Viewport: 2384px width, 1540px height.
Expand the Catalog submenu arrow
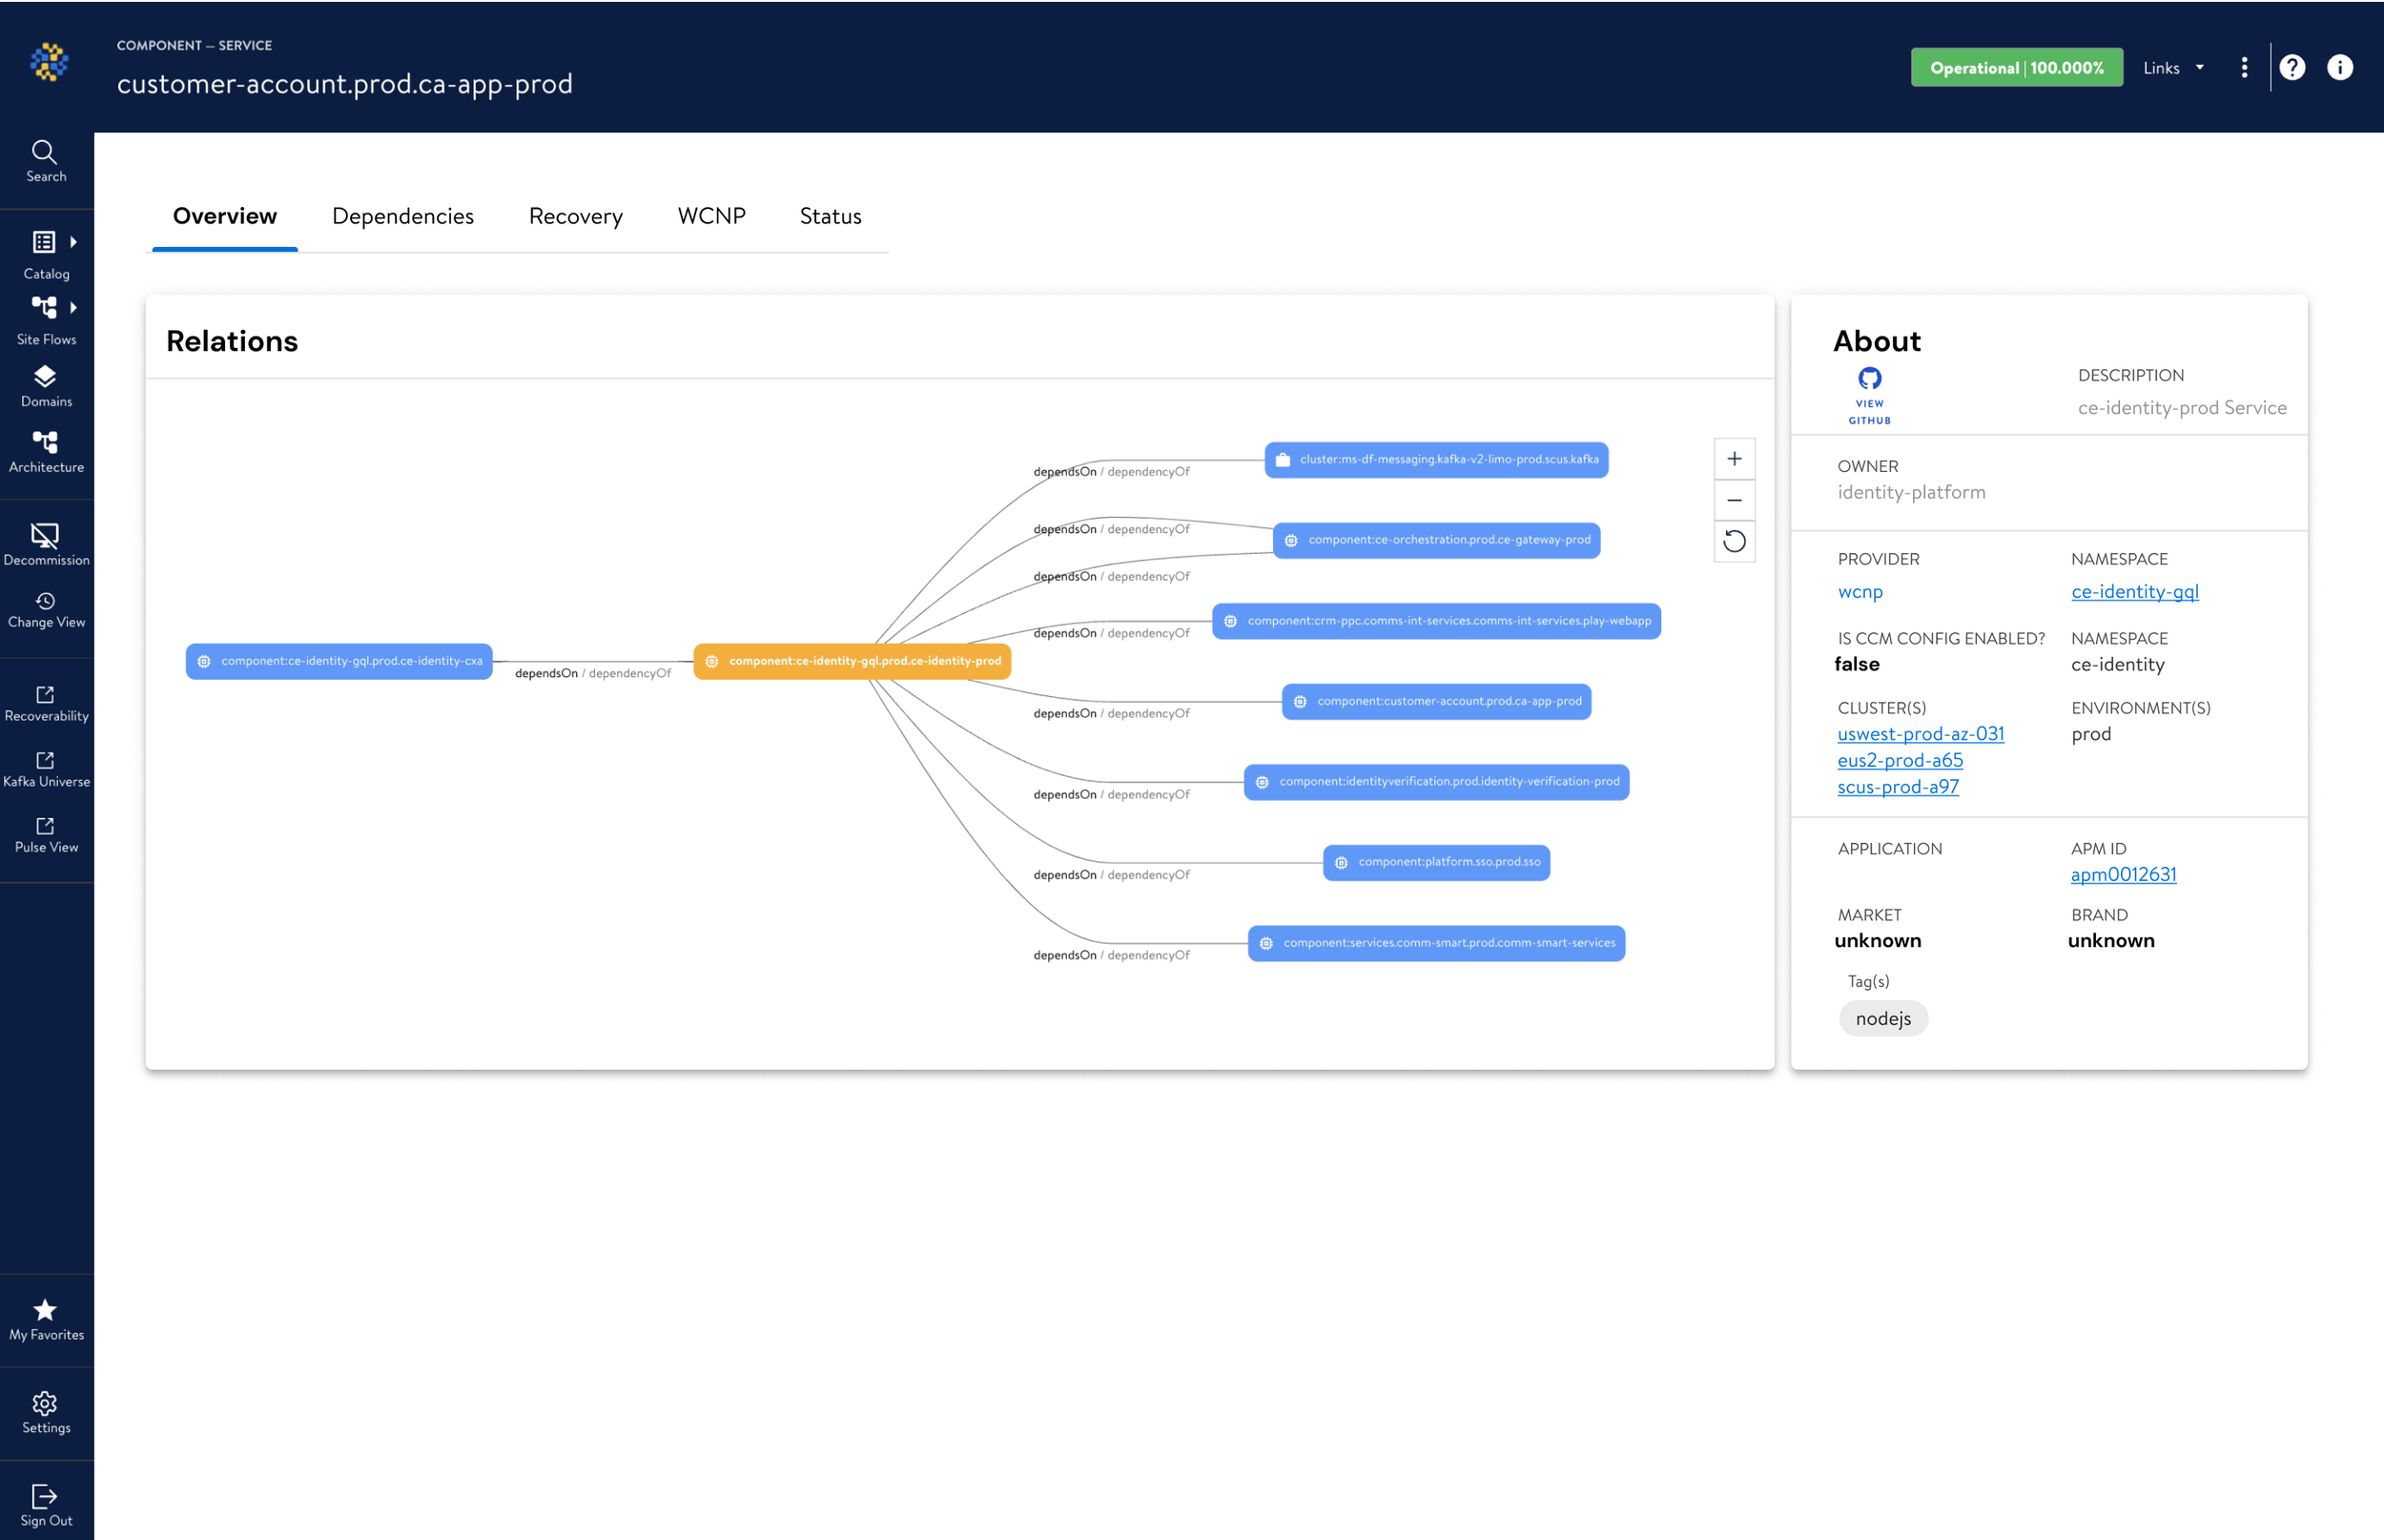[73, 242]
